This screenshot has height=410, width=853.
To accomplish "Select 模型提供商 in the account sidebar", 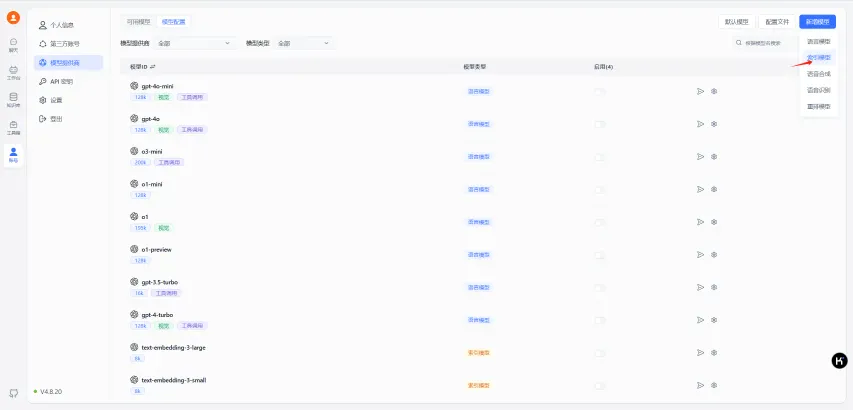I will [69, 63].
